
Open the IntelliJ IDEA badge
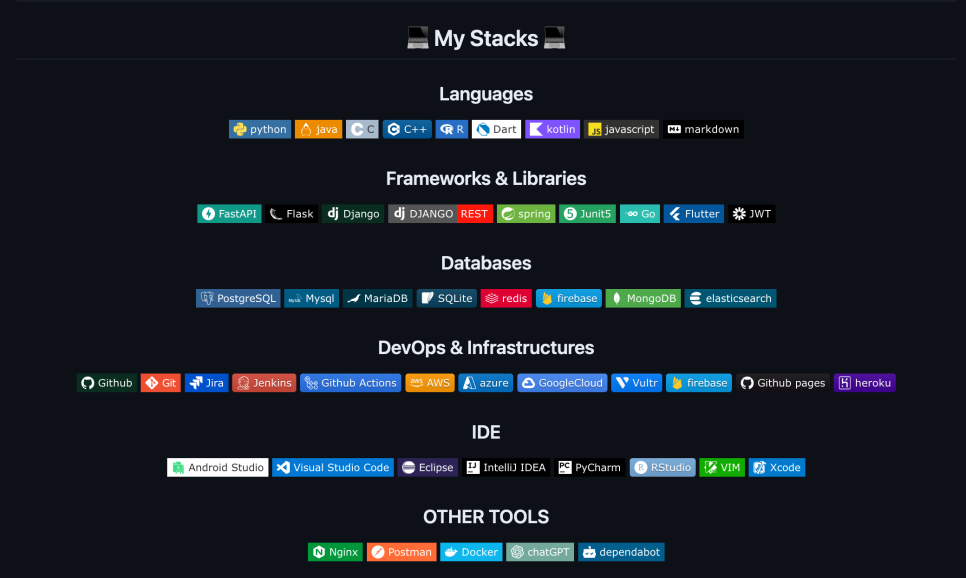click(506, 467)
